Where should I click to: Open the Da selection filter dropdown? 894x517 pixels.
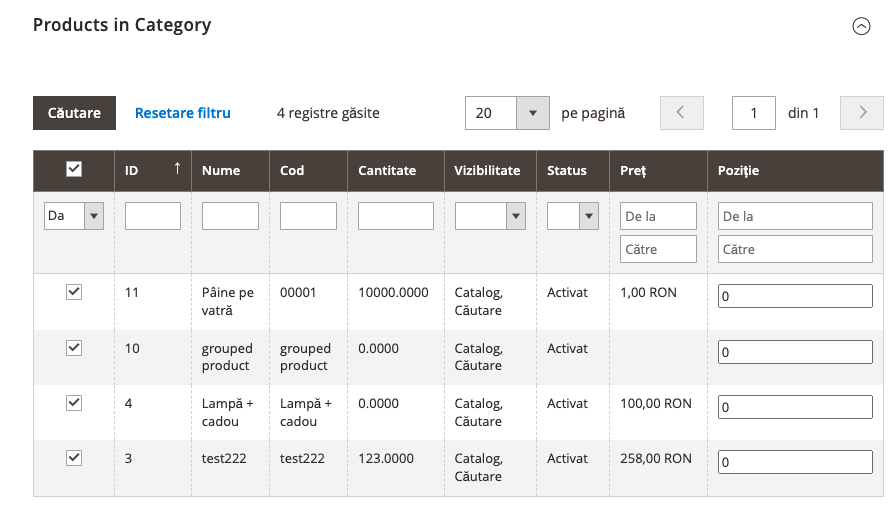(74, 216)
